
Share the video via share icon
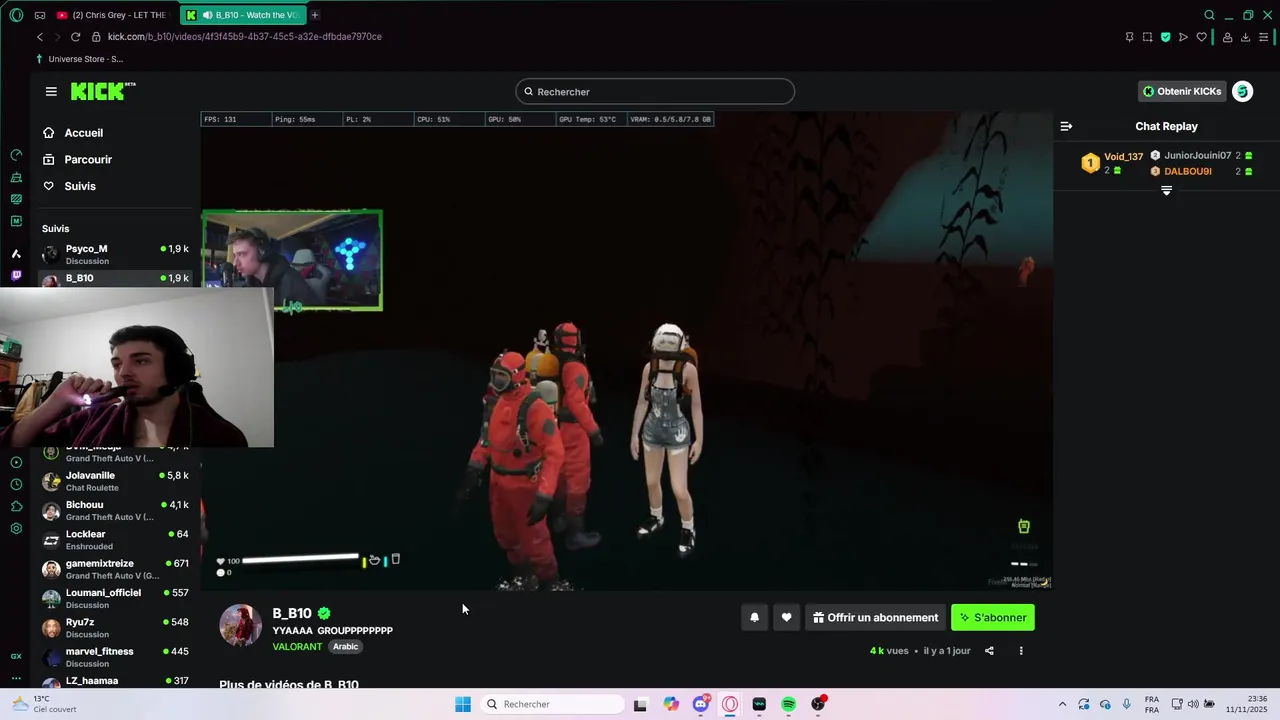click(x=989, y=651)
